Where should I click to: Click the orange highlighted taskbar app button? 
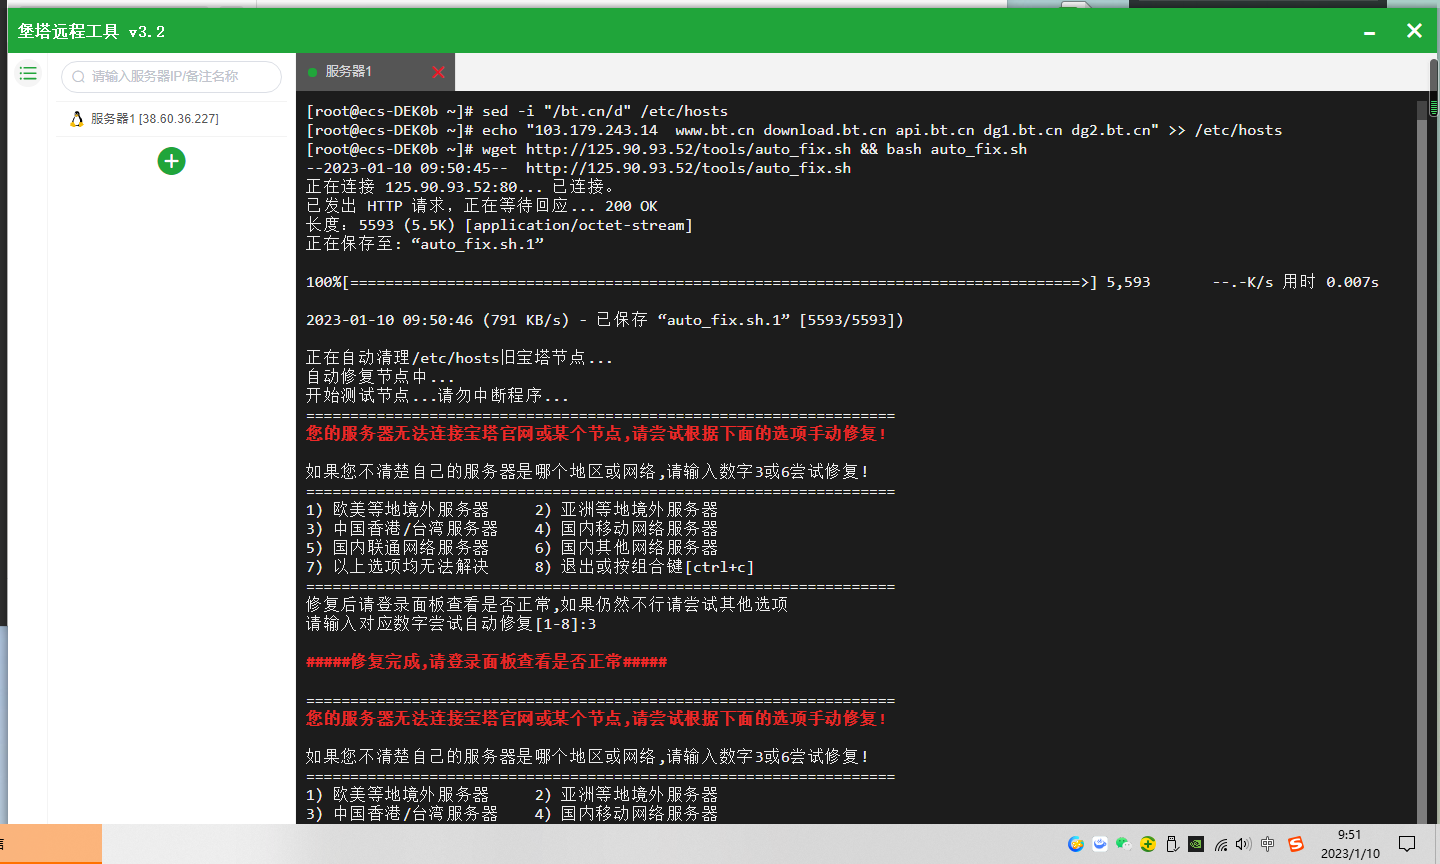coord(51,844)
